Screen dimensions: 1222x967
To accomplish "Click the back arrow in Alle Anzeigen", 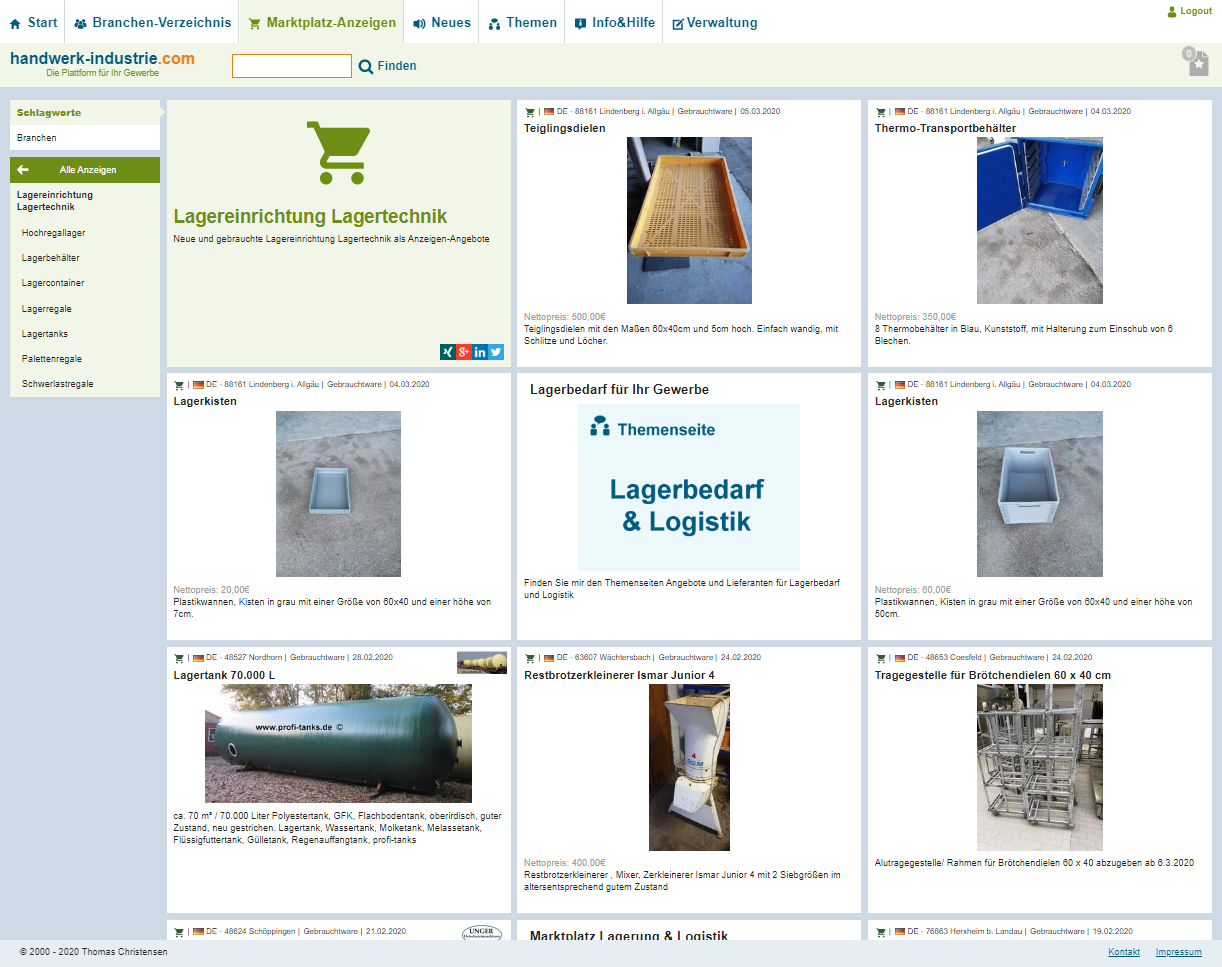I will click(23, 170).
